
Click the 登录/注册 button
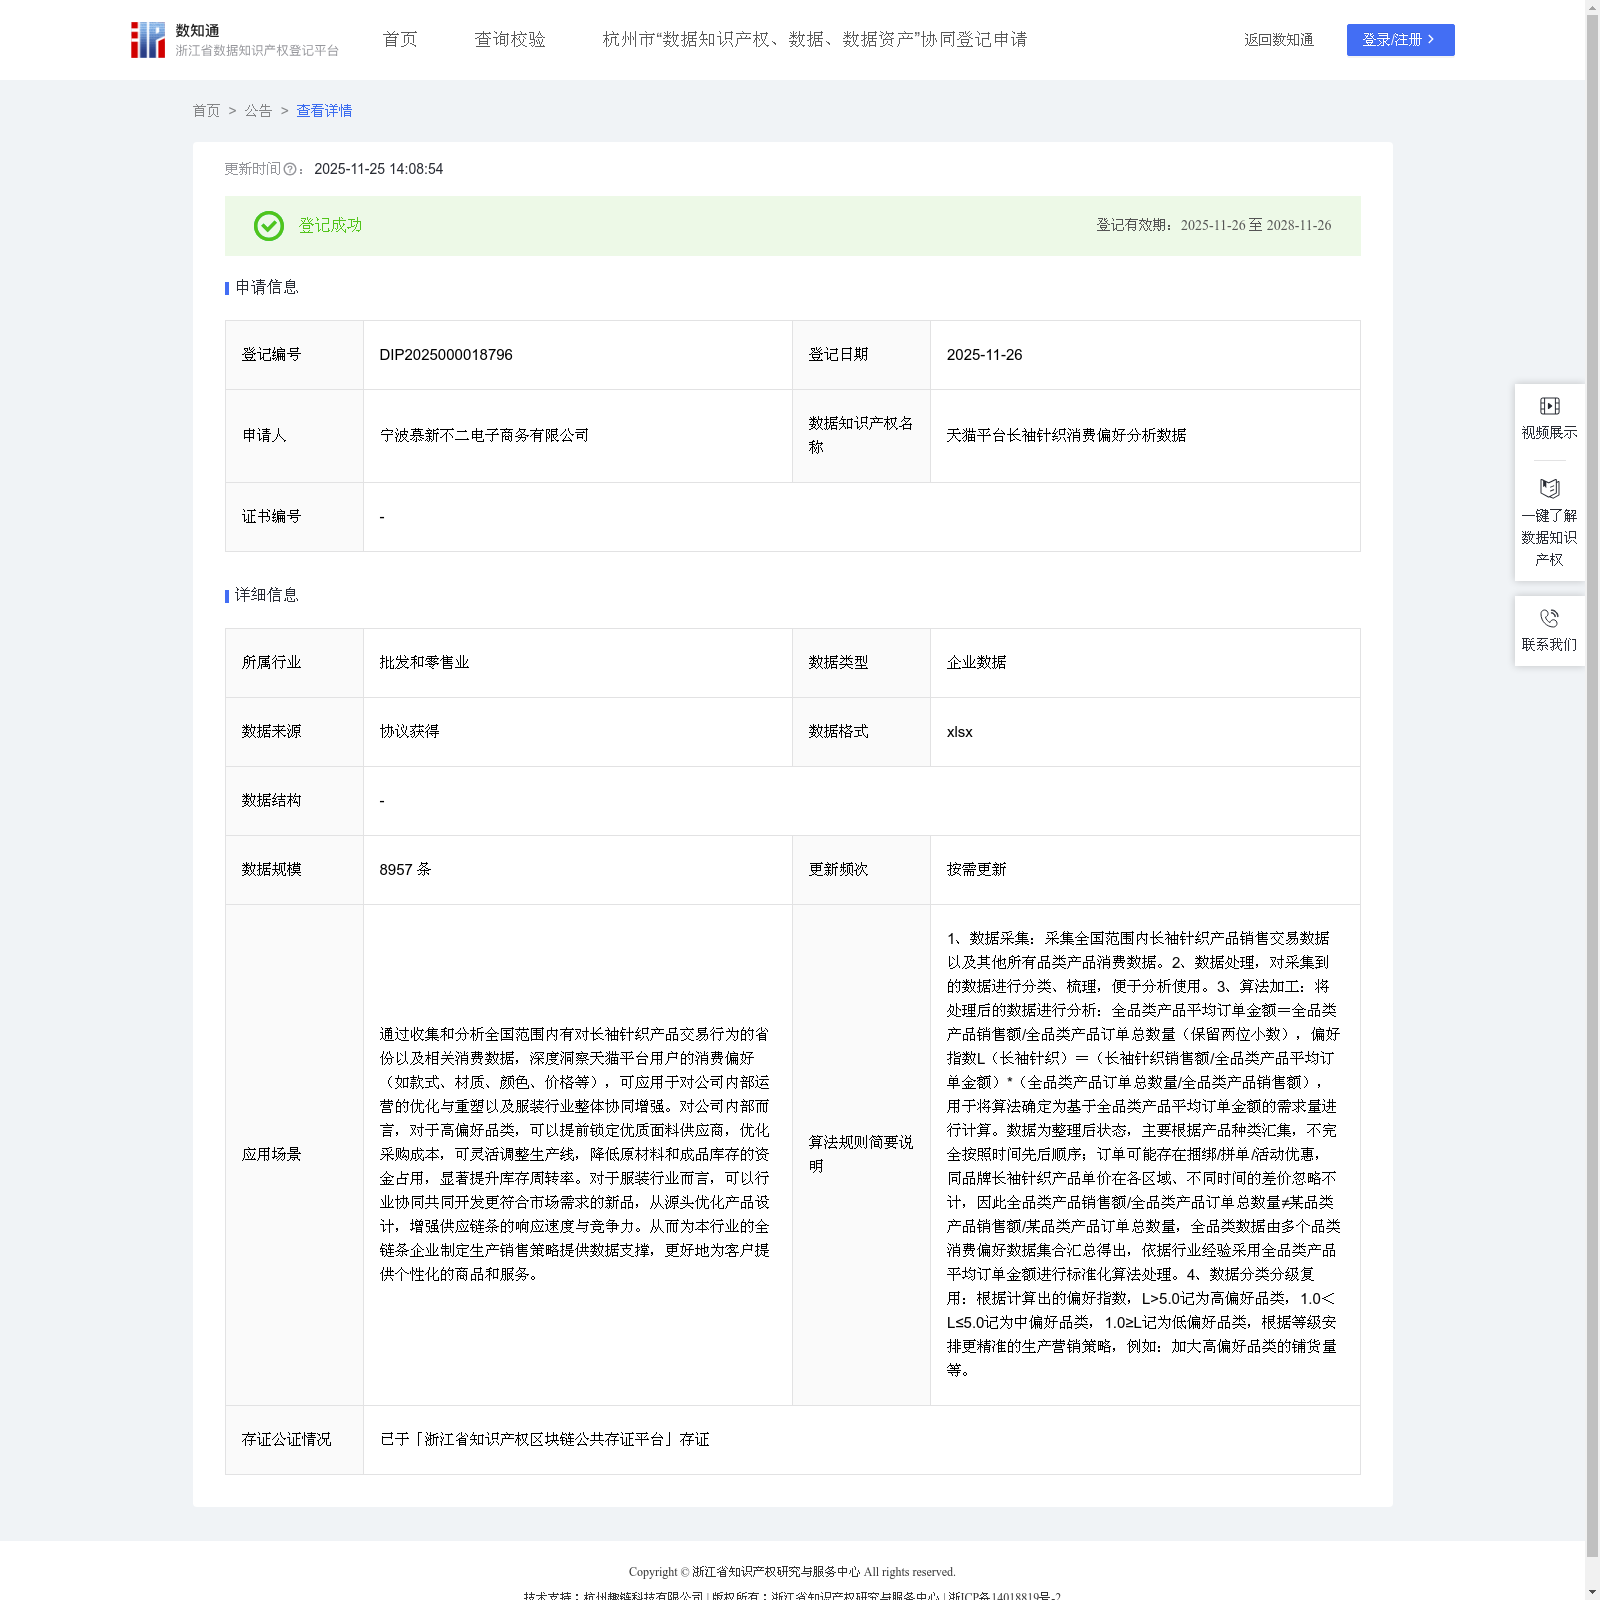(x=1400, y=40)
